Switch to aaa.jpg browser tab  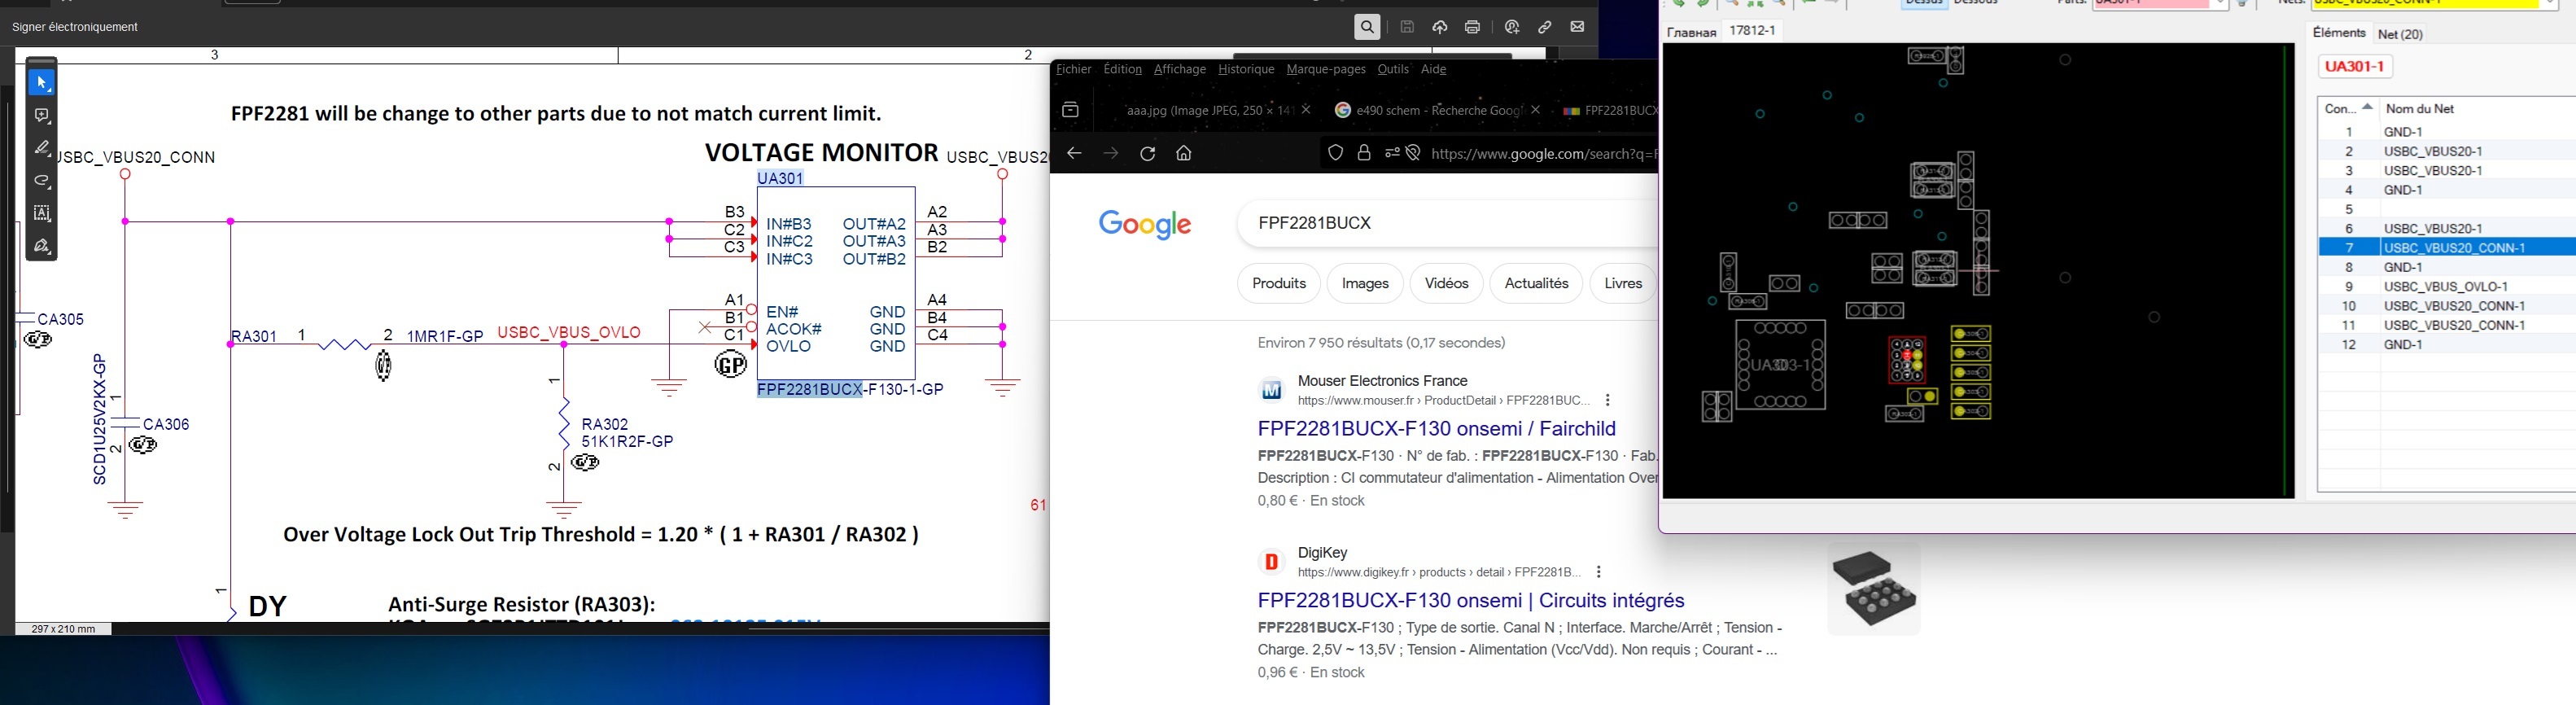click(x=1210, y=110)
